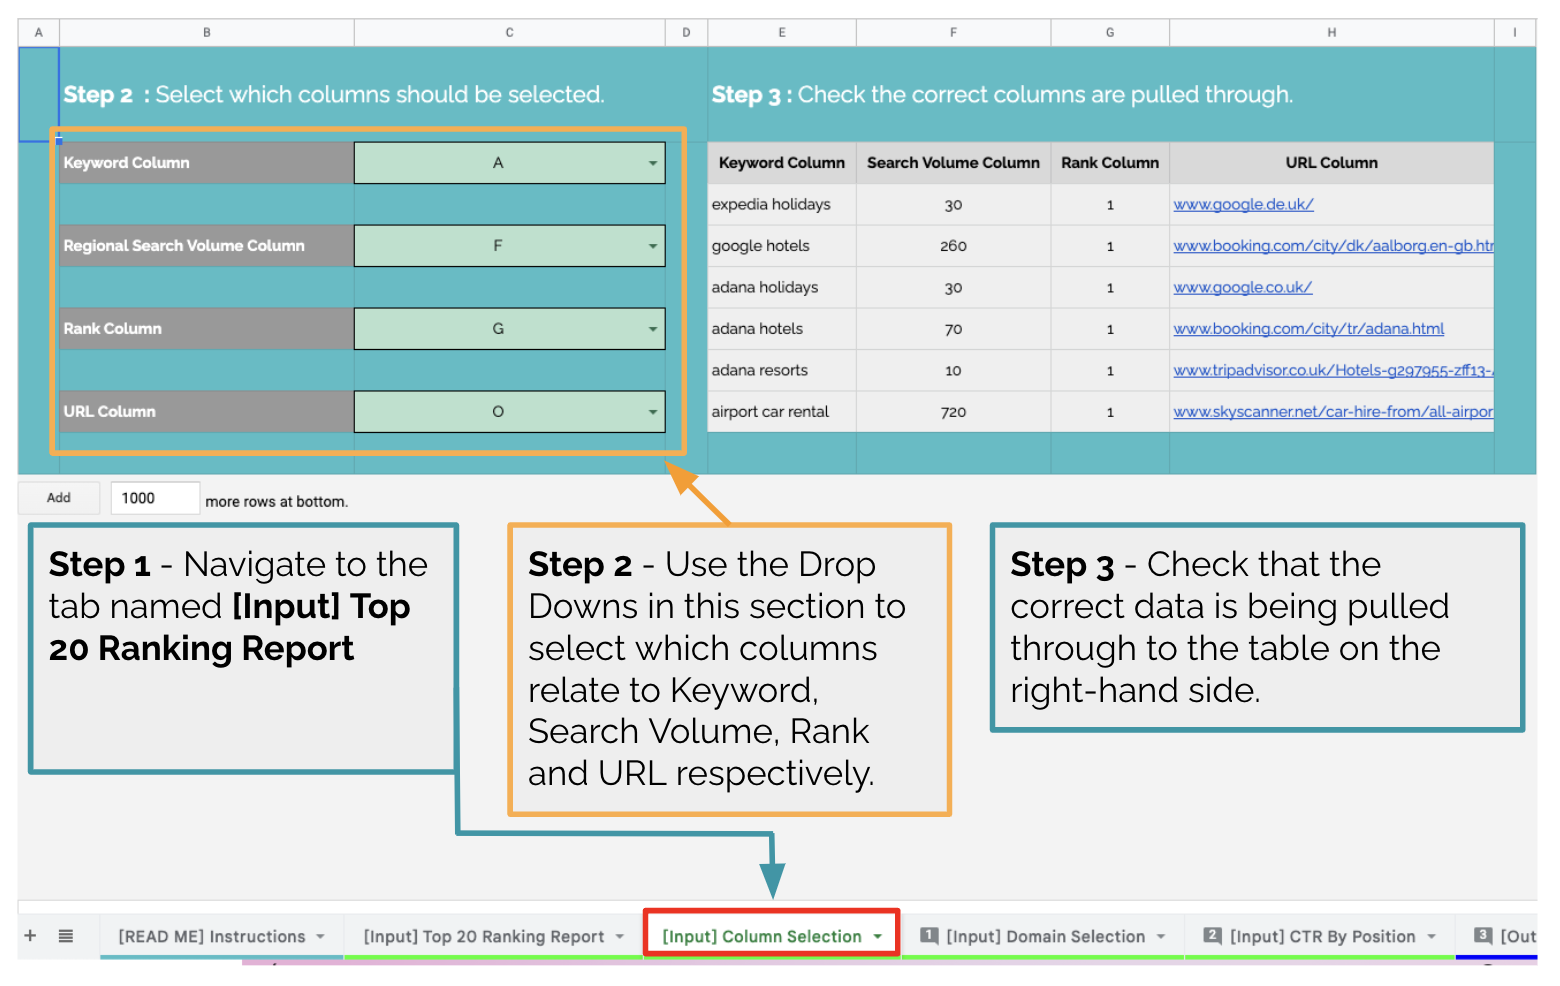Open the Rank Column dropdown showing G
Screen dimensions: 1560x986
pyautogui.click(x=652, y=329)
